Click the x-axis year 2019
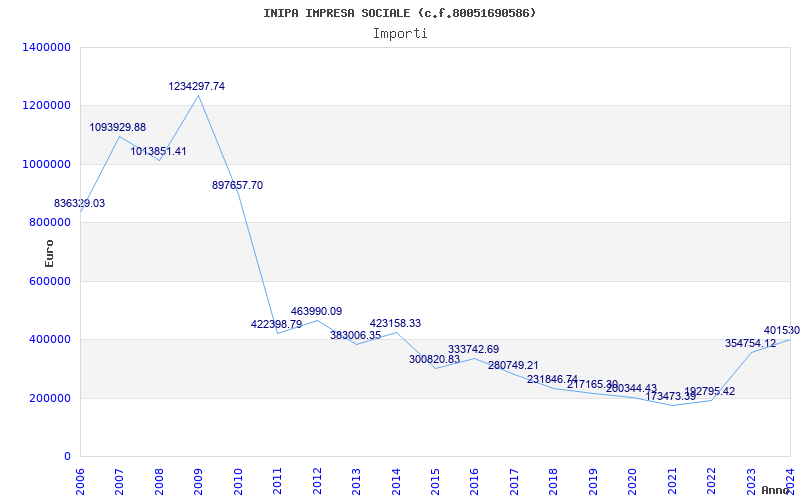800x500 pixels. (593, 481)
